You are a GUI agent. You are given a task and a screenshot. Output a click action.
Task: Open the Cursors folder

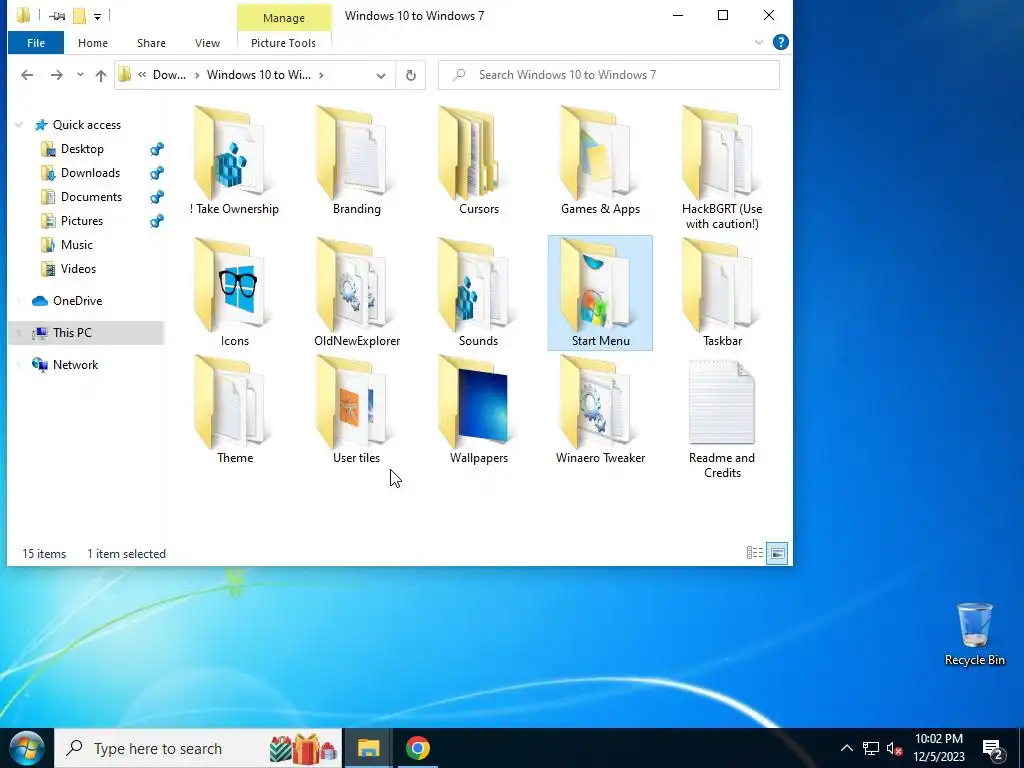[478, 162]
